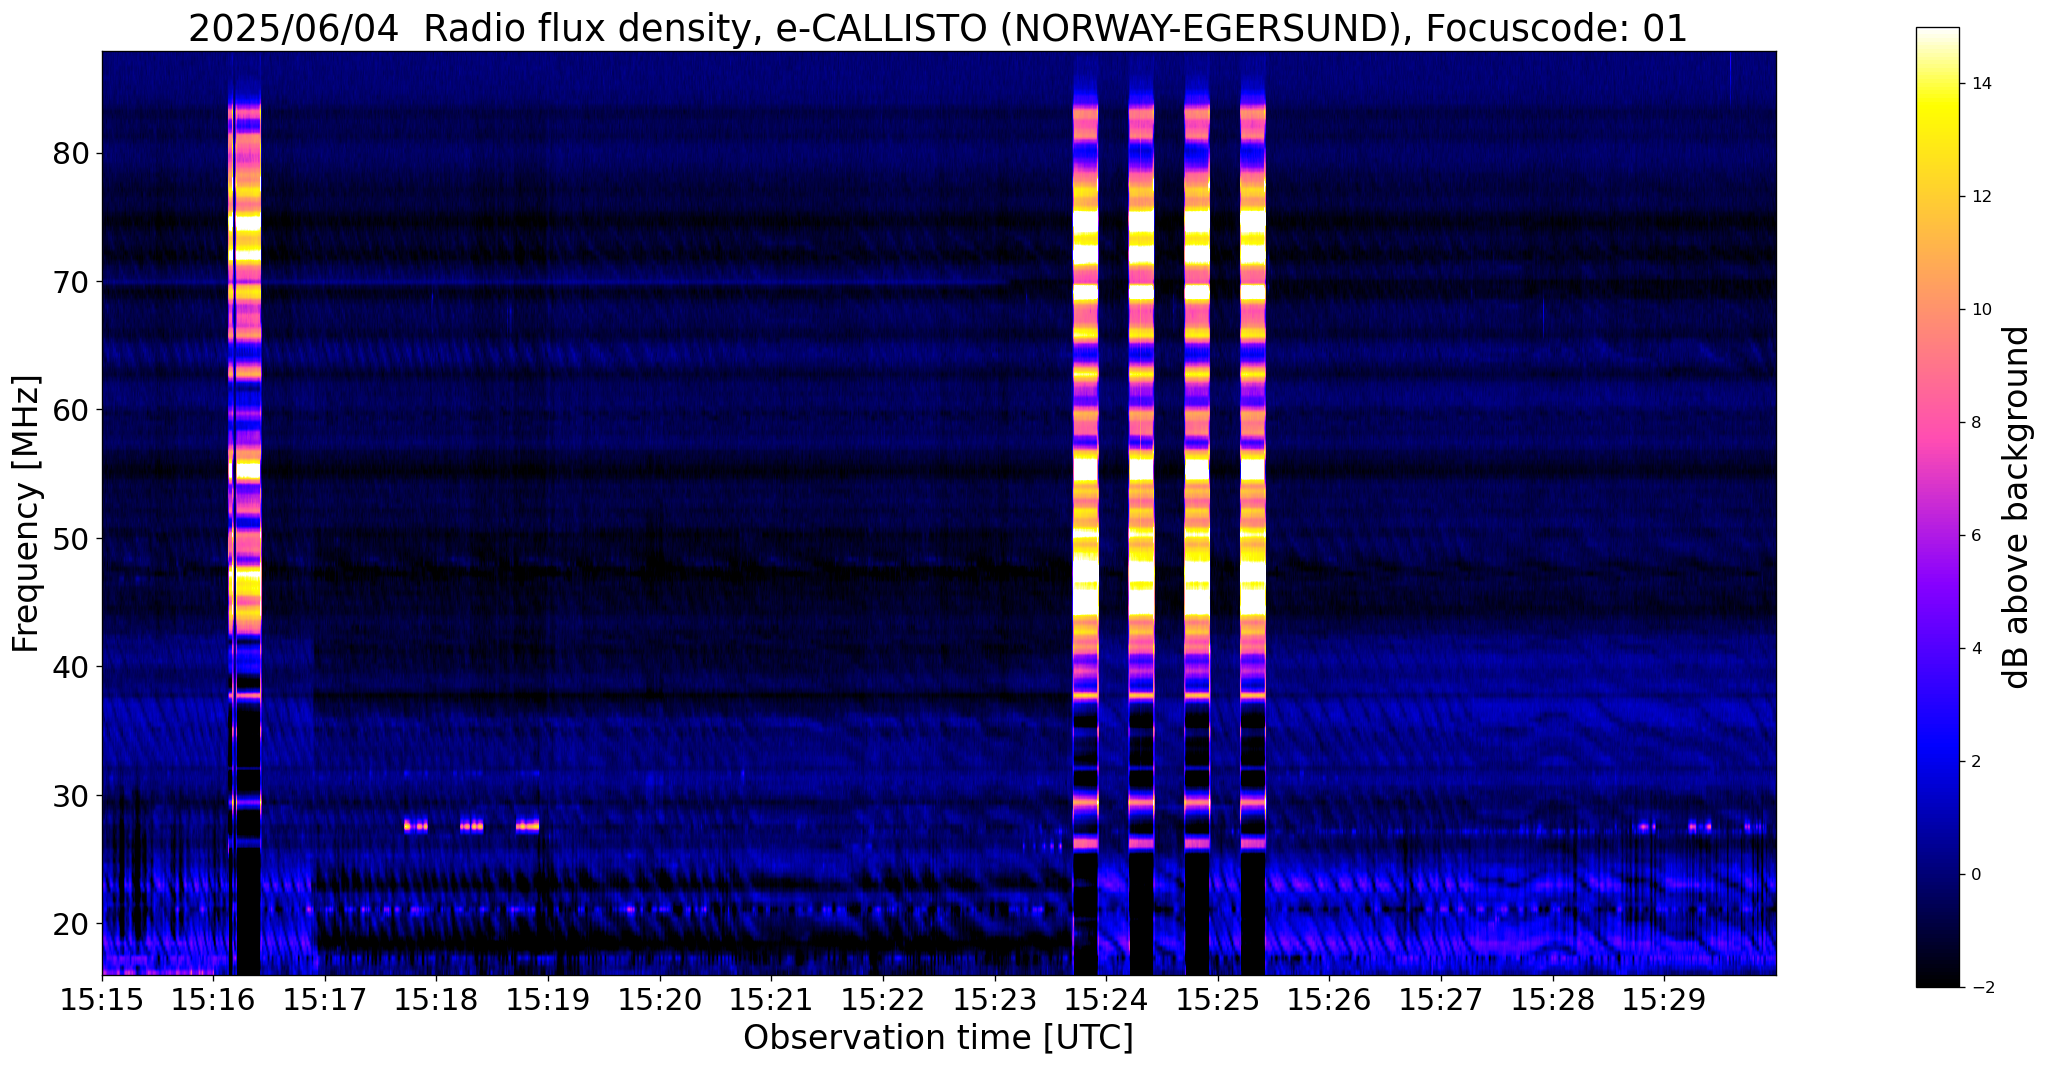Click the colorbar tick label 12

coord(1980,197)
